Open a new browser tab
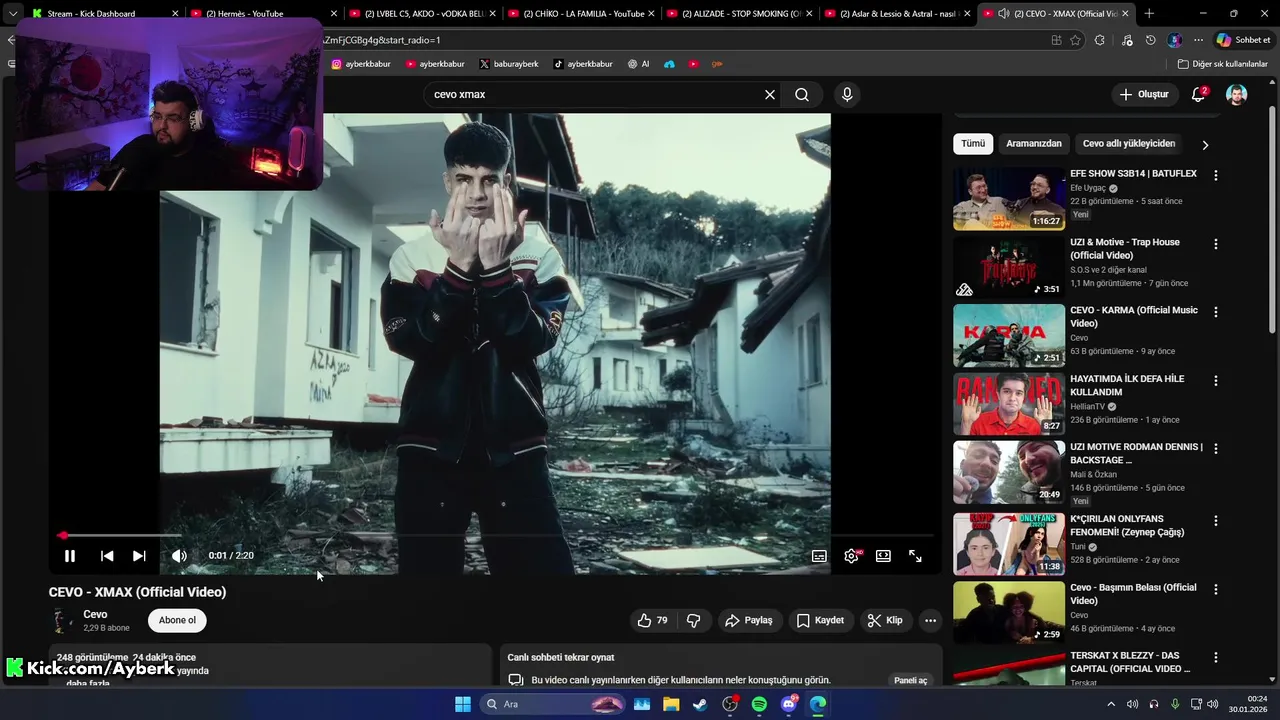The image size is (1280, 720). point(1149,14)
